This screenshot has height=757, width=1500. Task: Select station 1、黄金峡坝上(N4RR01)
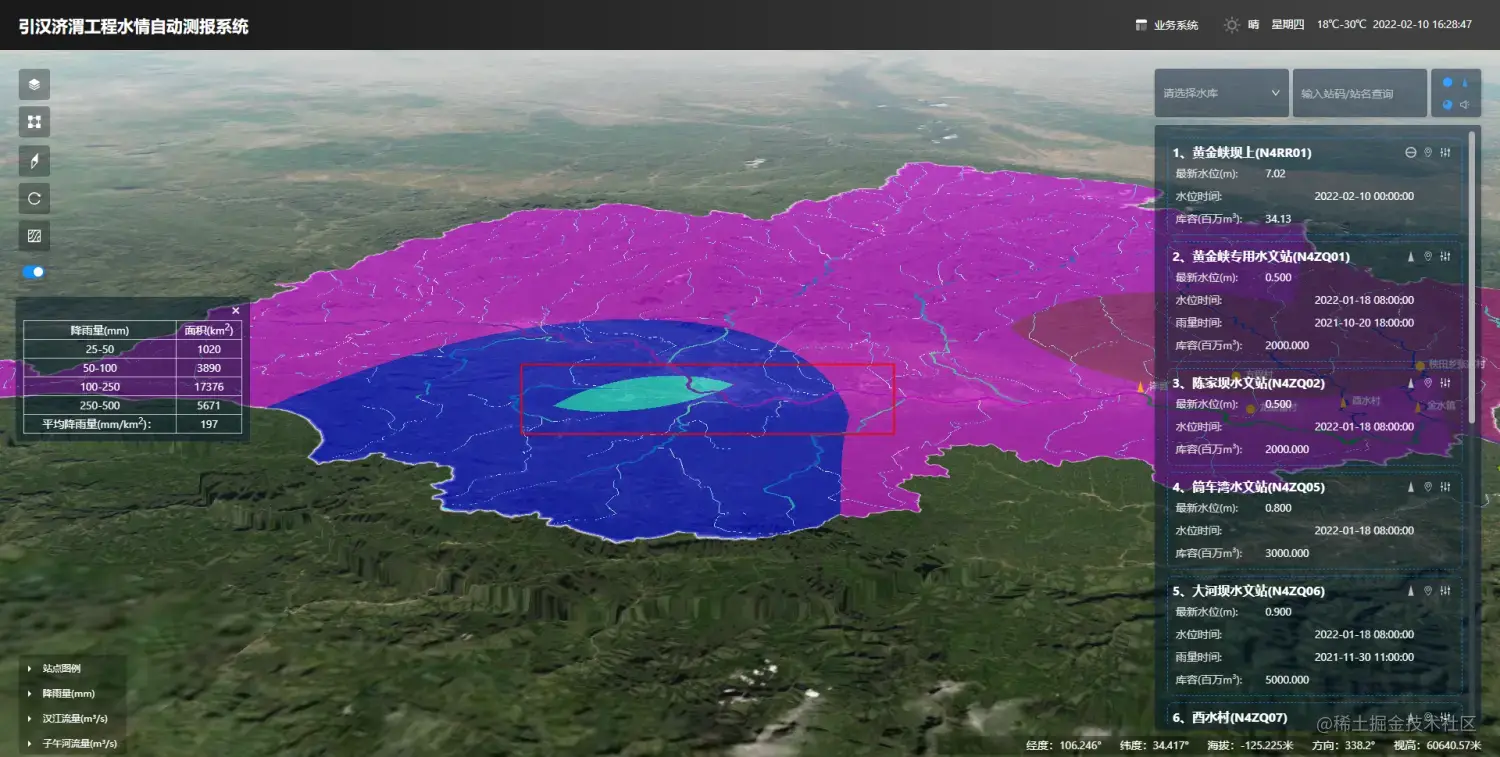[x=1242, y=153]
